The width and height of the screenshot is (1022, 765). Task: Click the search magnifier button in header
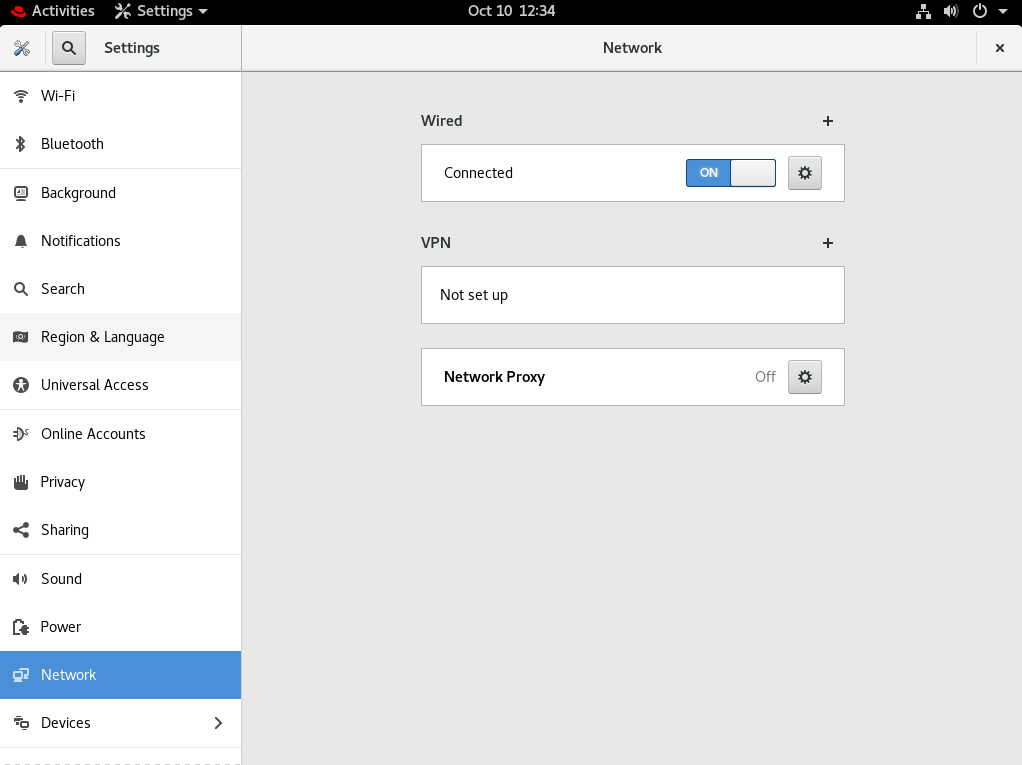tap(68, 48)
